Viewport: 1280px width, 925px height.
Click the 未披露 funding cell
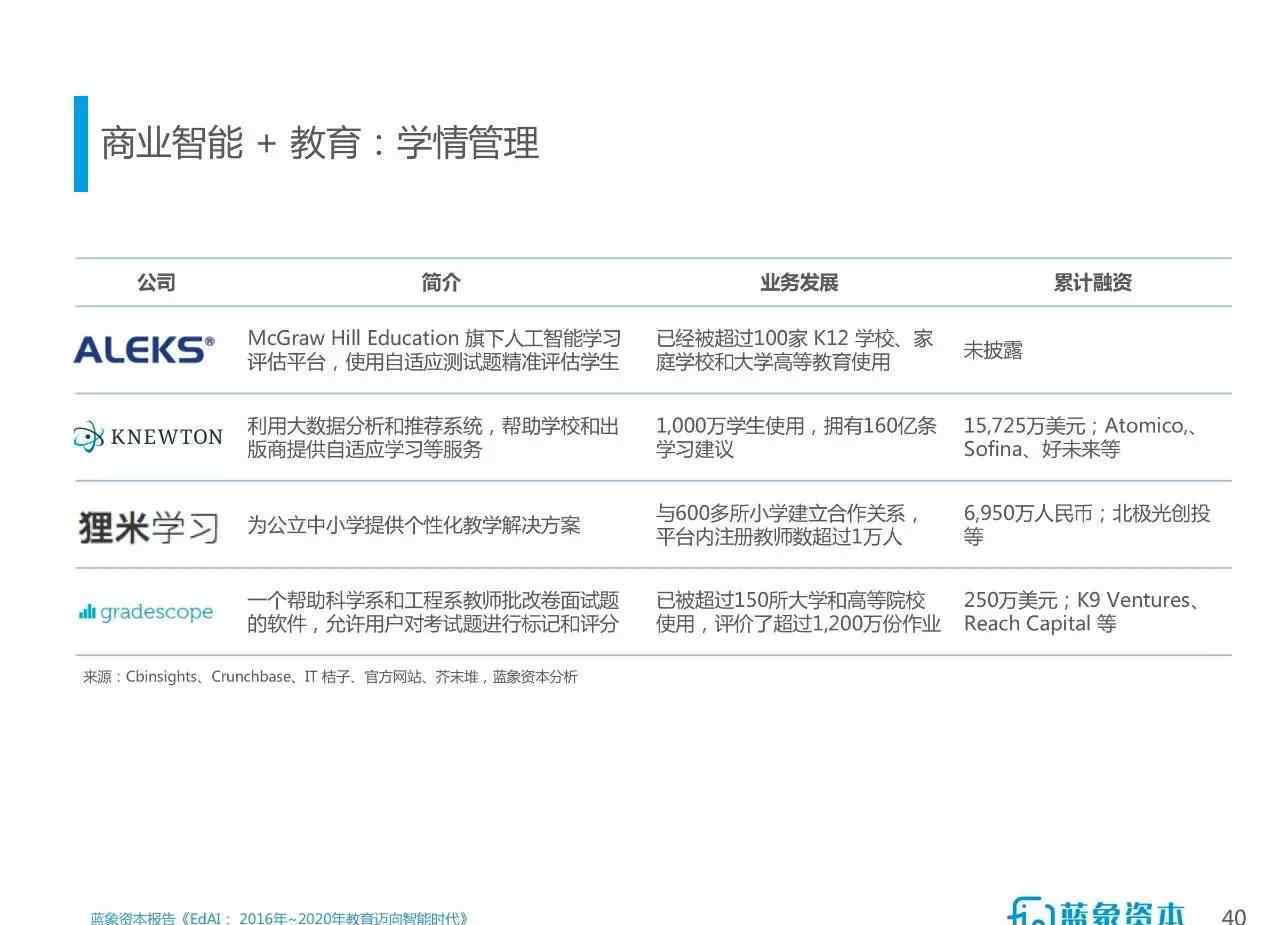tap(993, 351)
